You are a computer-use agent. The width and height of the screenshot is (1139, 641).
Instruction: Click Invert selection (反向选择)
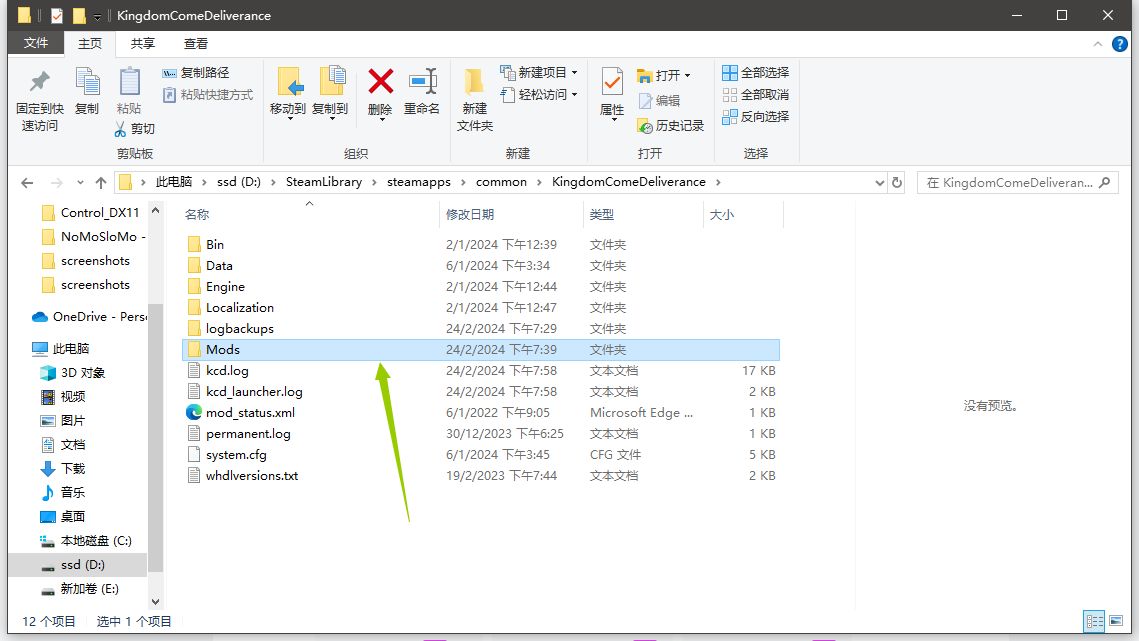755,116
